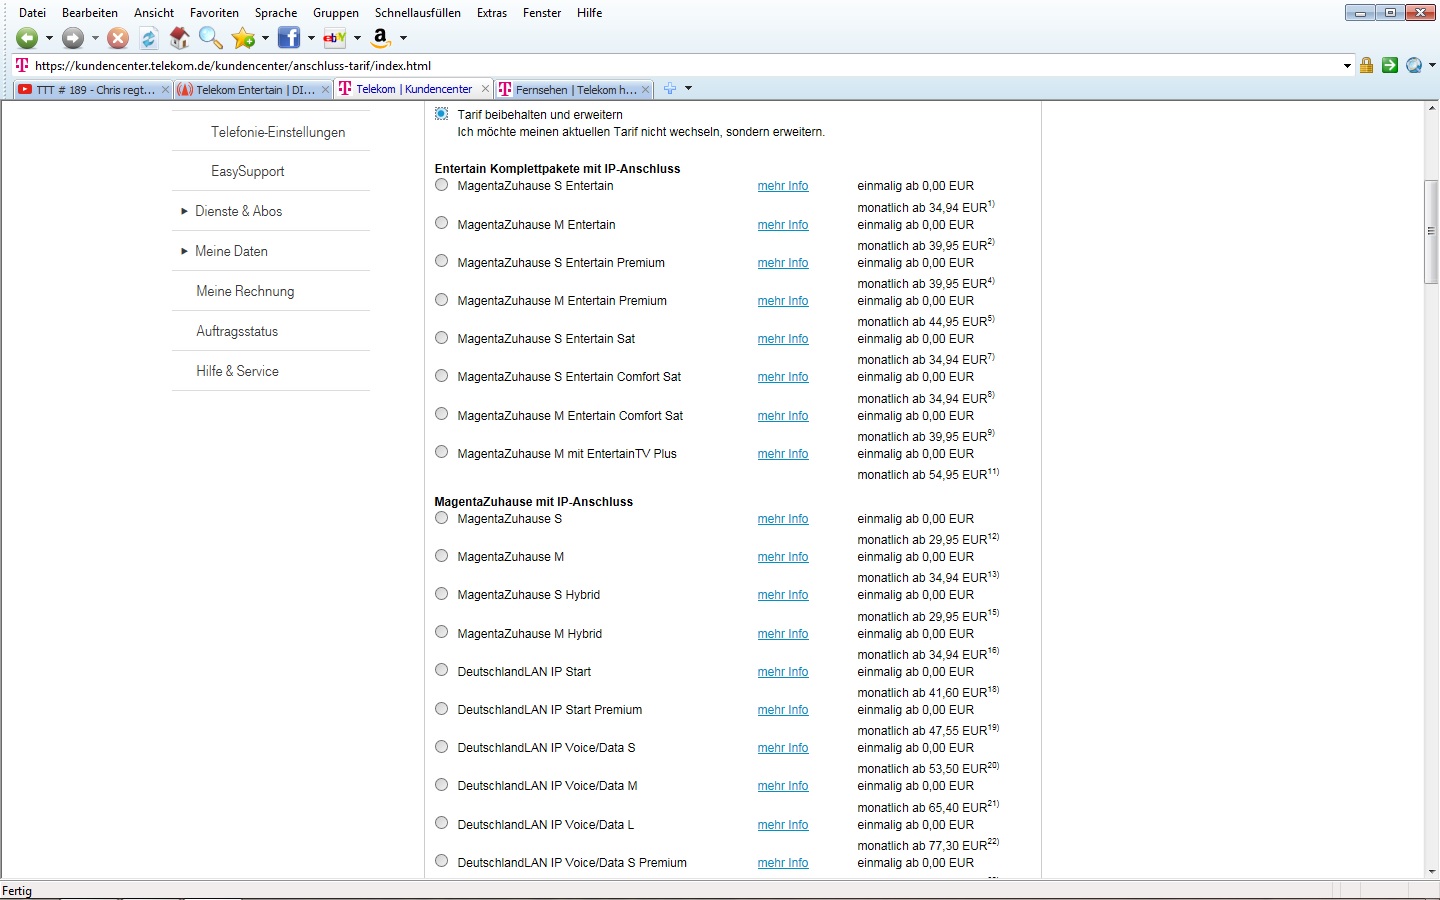Click into the address bar URL field
1440x900 pixels.
coord(685,65)
